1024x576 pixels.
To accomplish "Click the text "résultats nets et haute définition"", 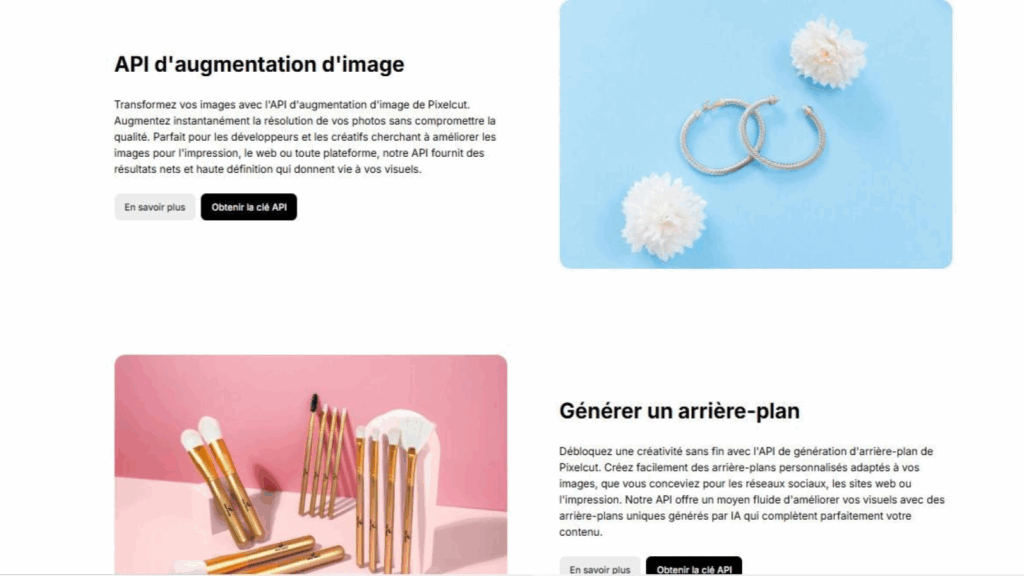I will [193, 169].
